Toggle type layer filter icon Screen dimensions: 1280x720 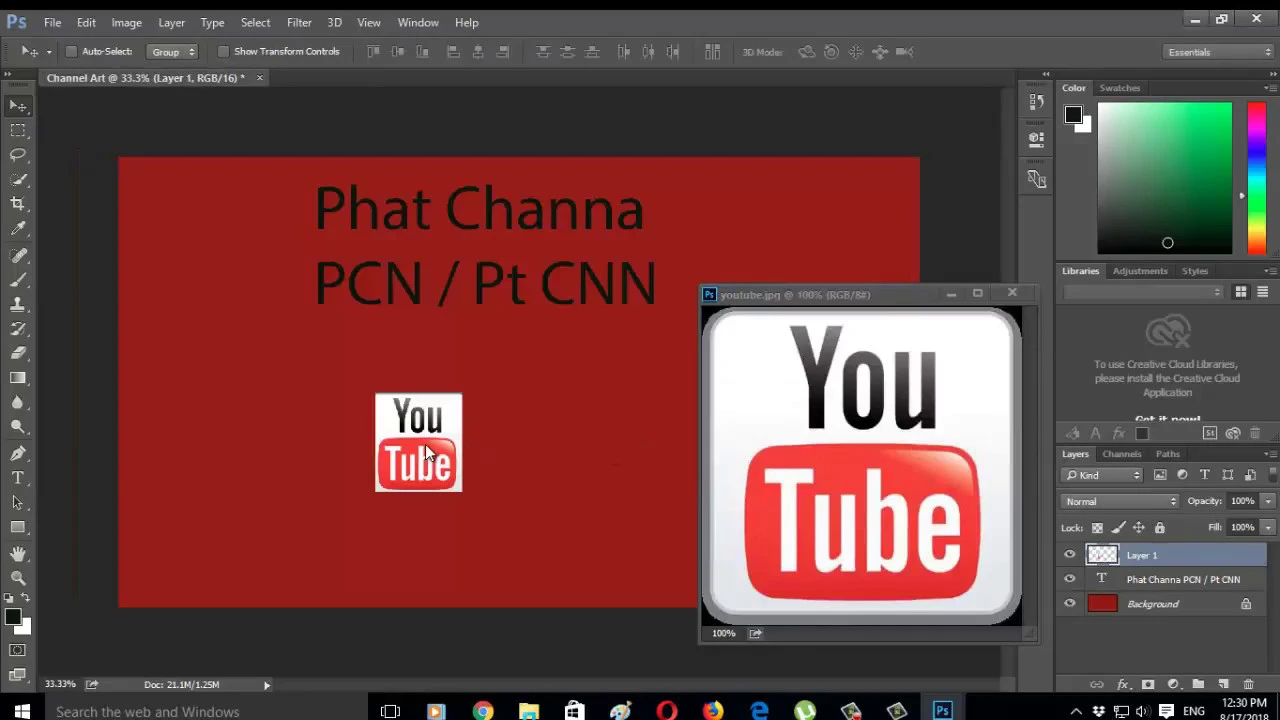[1205, 475]
